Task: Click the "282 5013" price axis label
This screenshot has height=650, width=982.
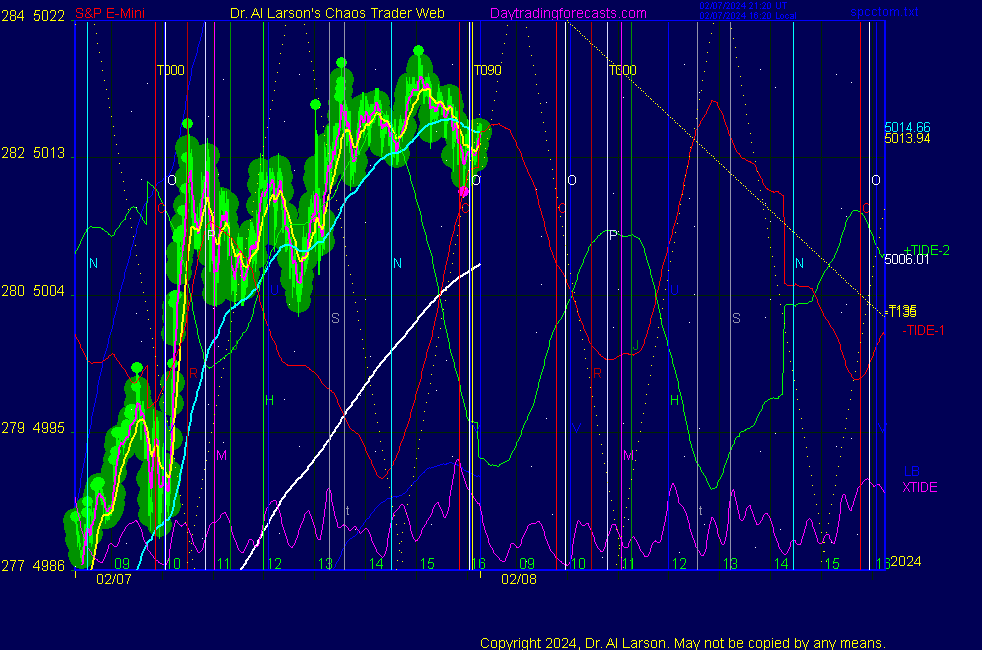Action: 33,153
